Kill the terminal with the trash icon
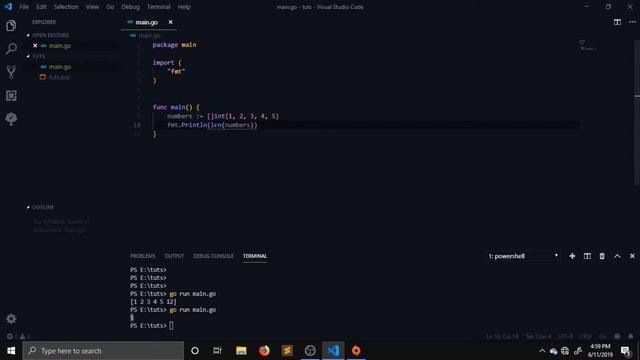This screenshot has width=640, height=360. [x=602, y=256]
